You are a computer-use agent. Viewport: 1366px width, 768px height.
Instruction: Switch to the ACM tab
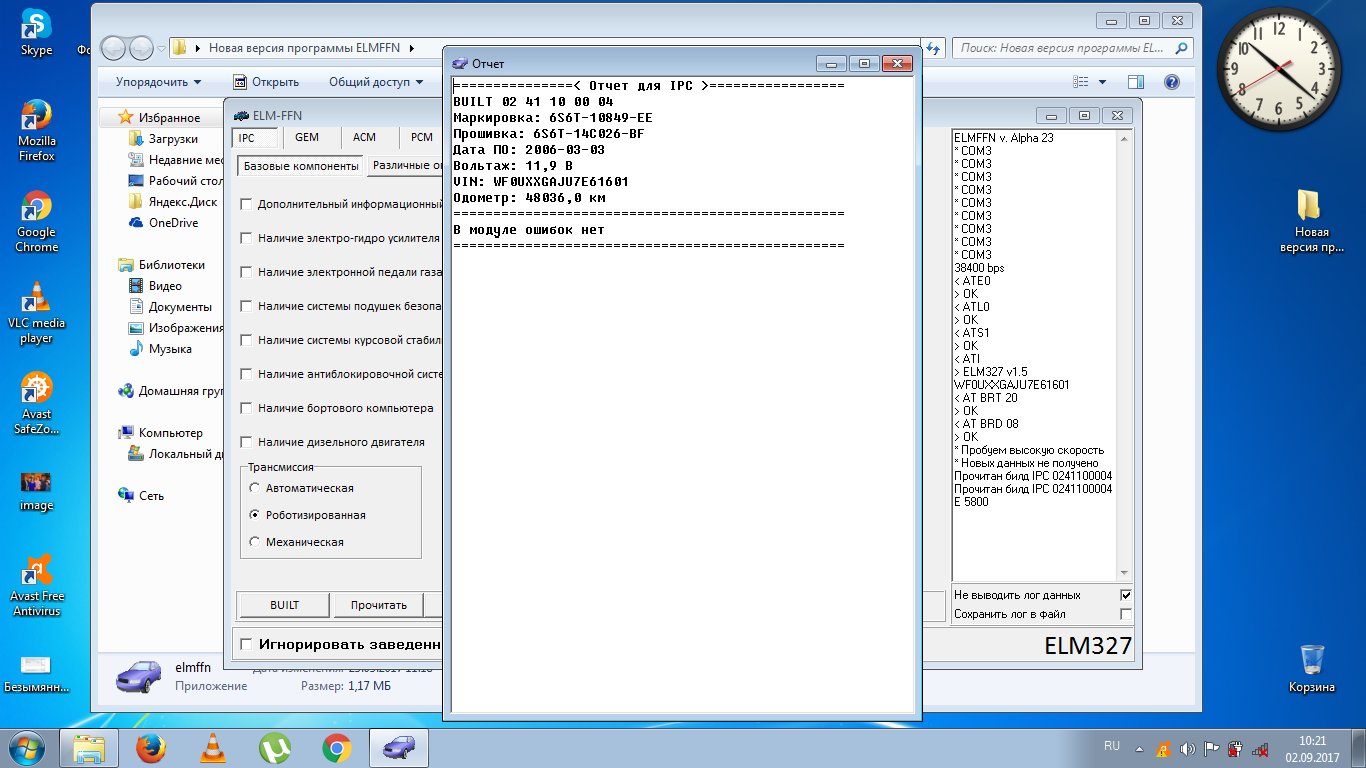(364, 137)
